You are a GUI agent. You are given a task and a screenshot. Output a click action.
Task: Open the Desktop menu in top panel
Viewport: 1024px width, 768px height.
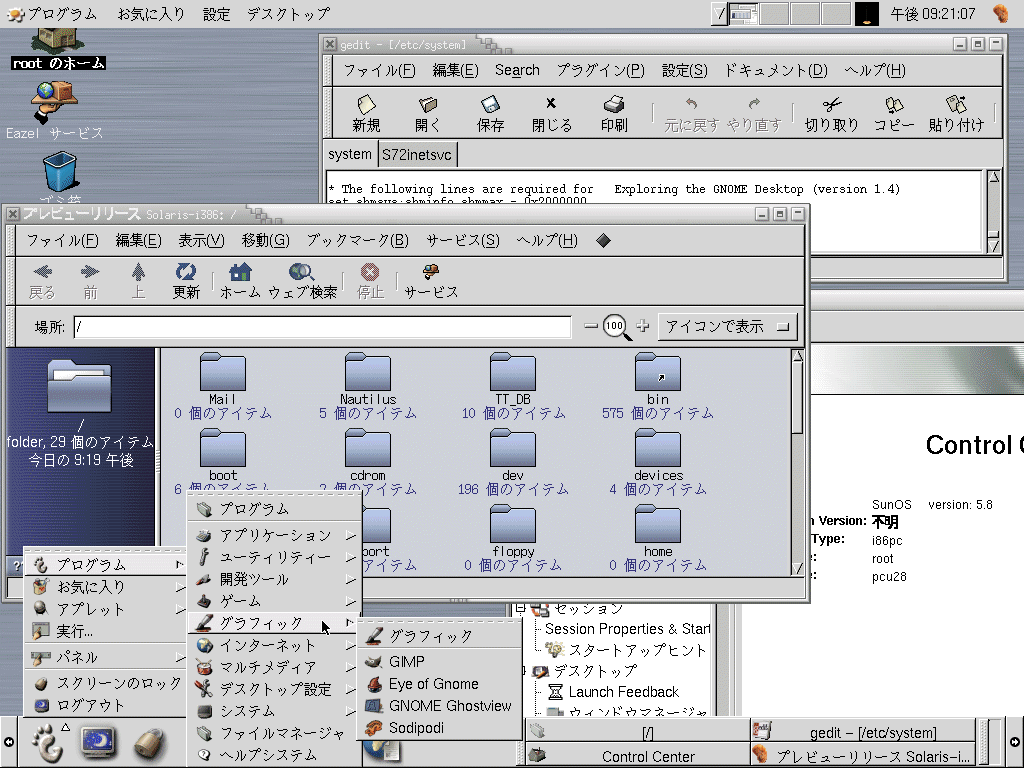(x=288, y=14)
